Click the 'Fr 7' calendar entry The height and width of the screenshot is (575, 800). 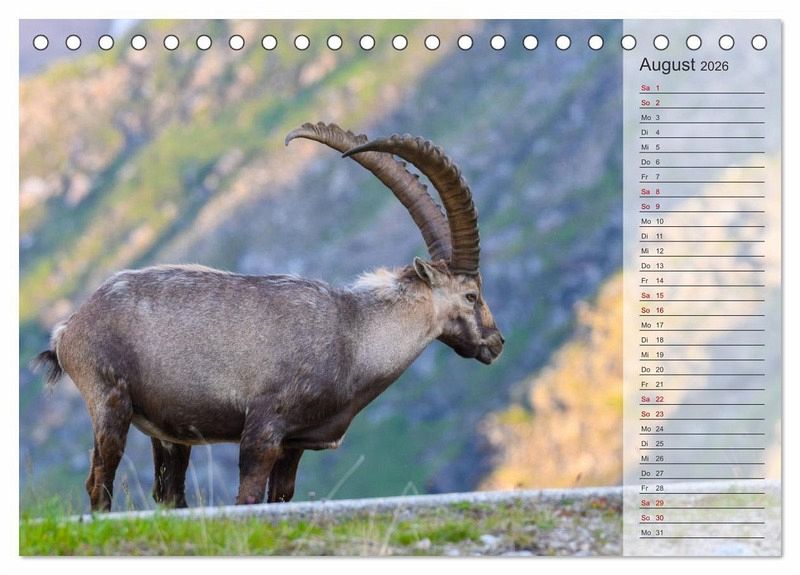(701, 177)
